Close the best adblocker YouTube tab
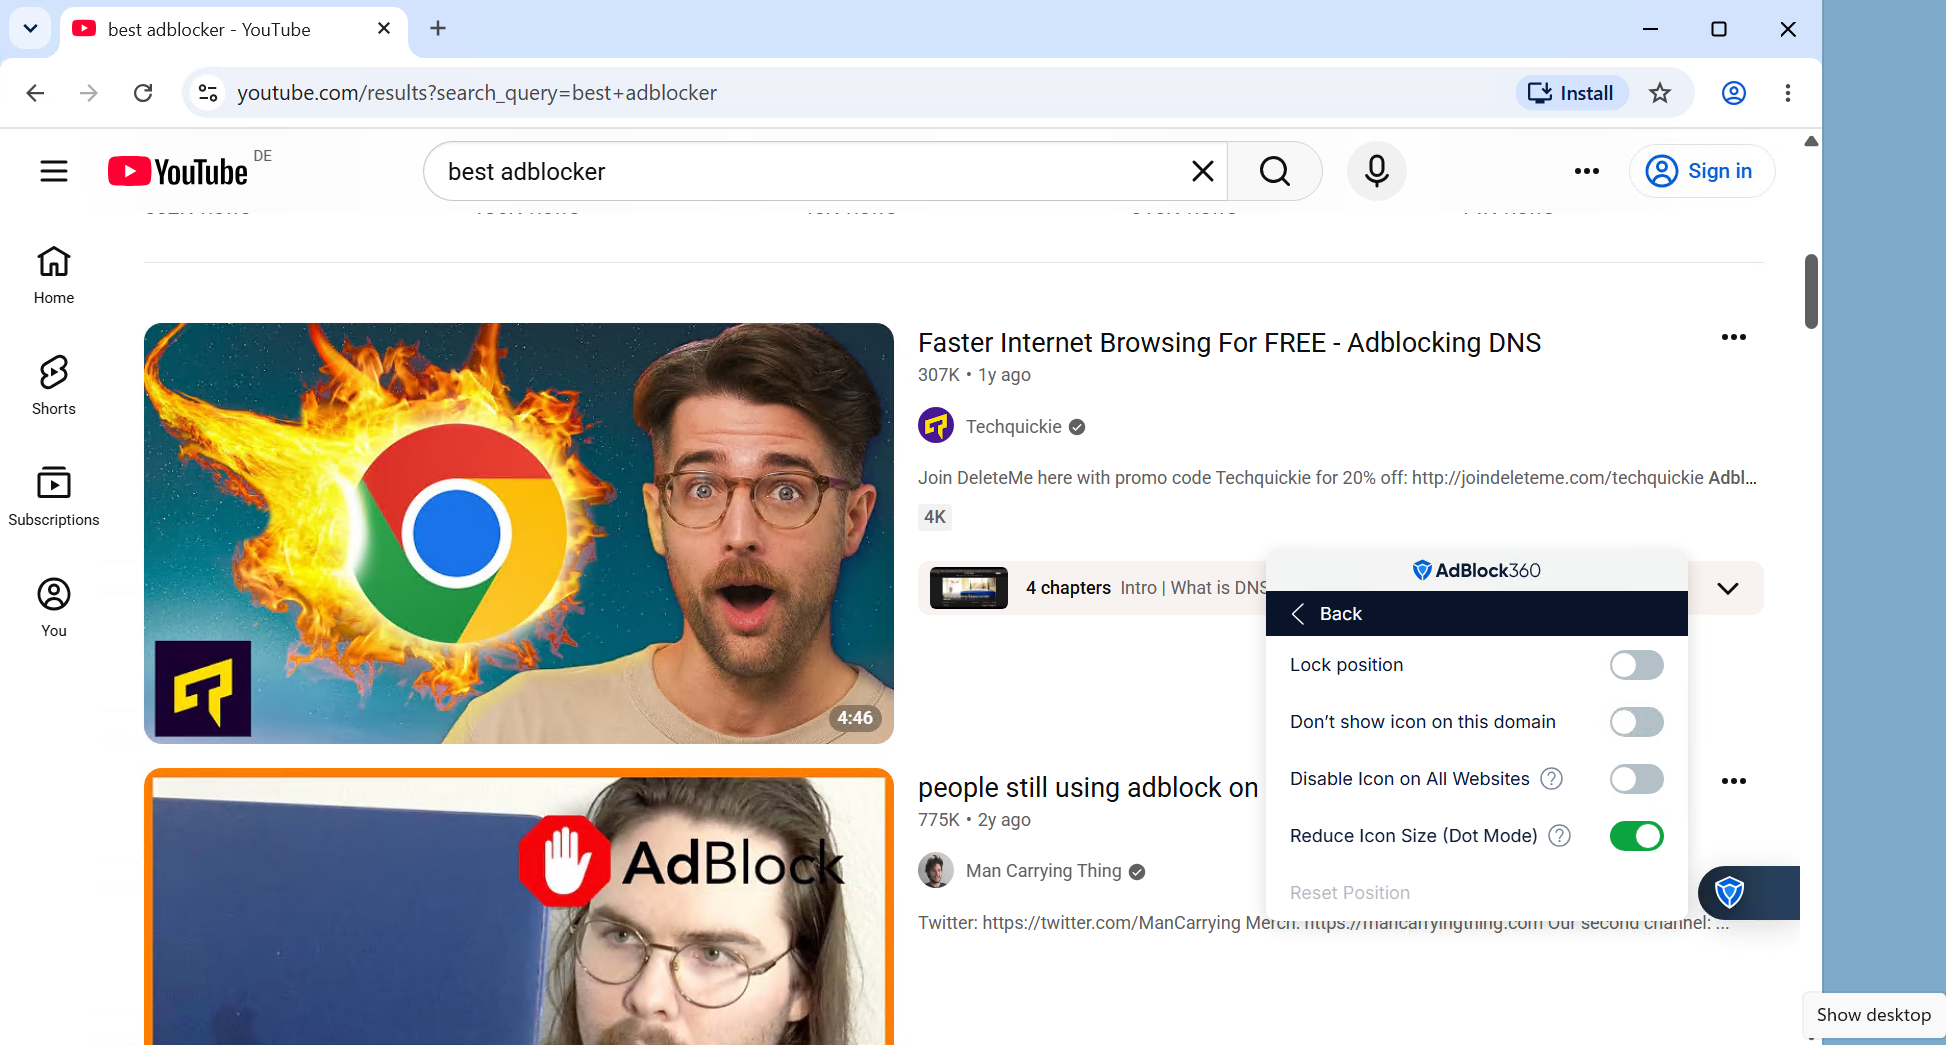 (384, 29)
